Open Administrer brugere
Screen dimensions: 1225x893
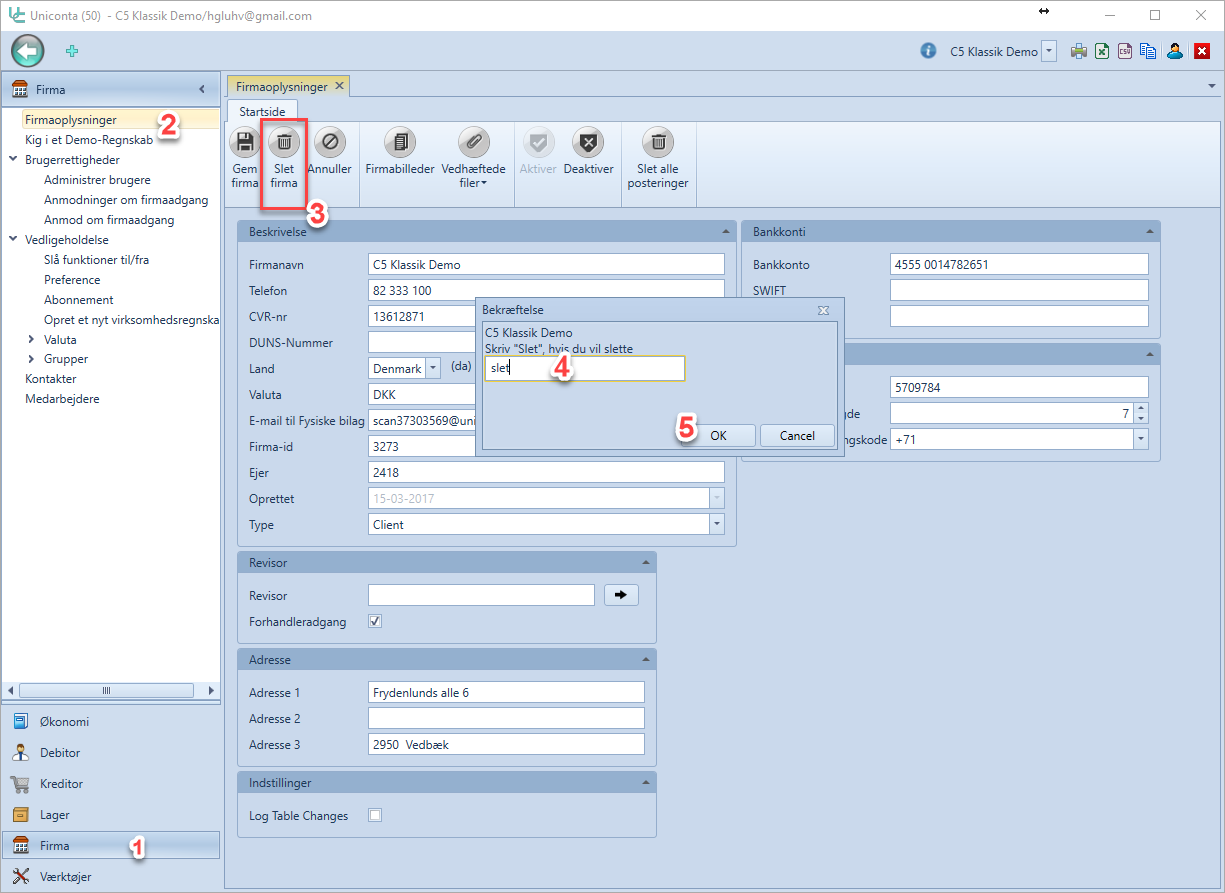click(97, 180)
